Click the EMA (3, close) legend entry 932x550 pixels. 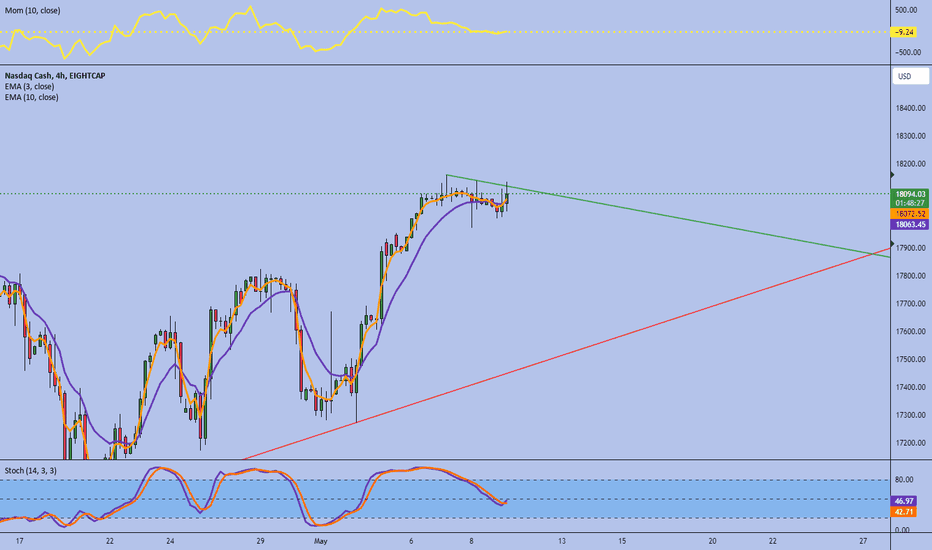(29, 86)
